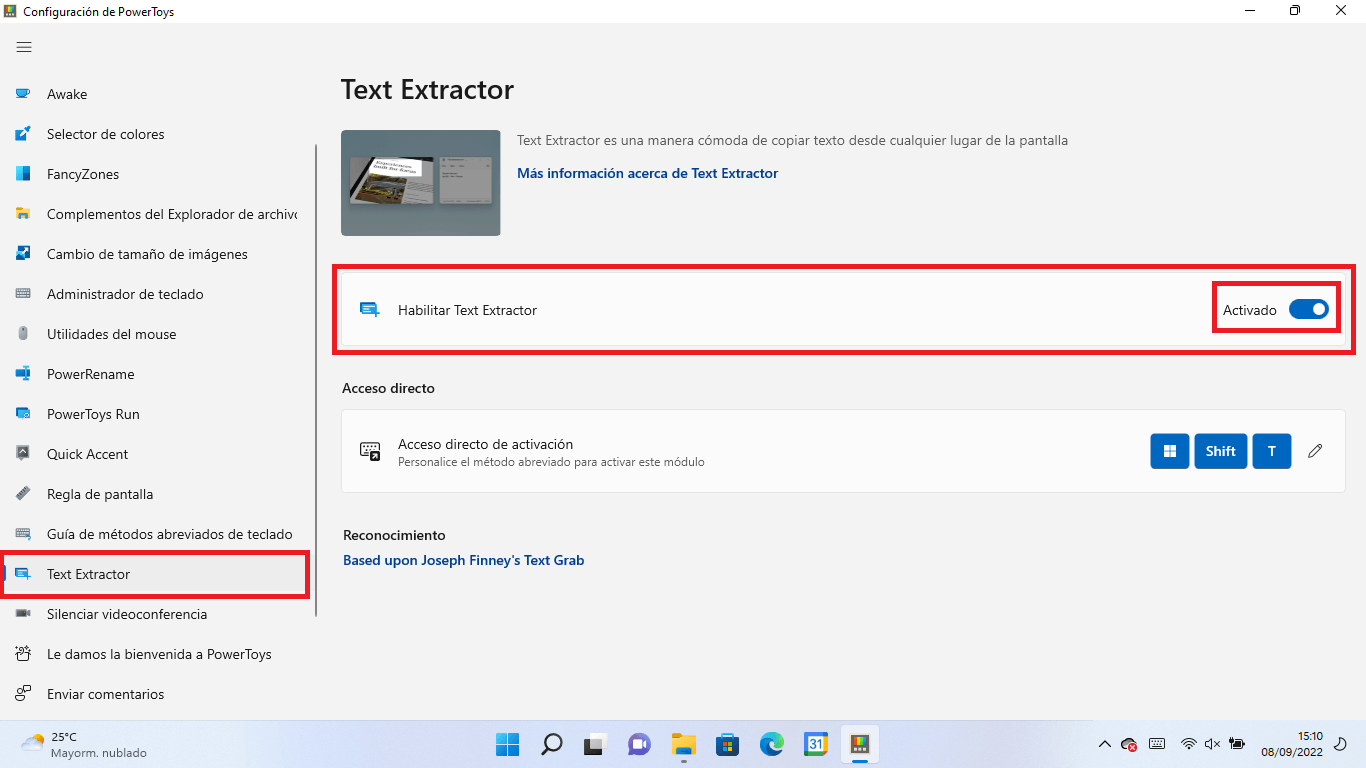
Task: Click the PowerToys Run sidebar icon
Action: pyautogui.click(x=23, y=414)
